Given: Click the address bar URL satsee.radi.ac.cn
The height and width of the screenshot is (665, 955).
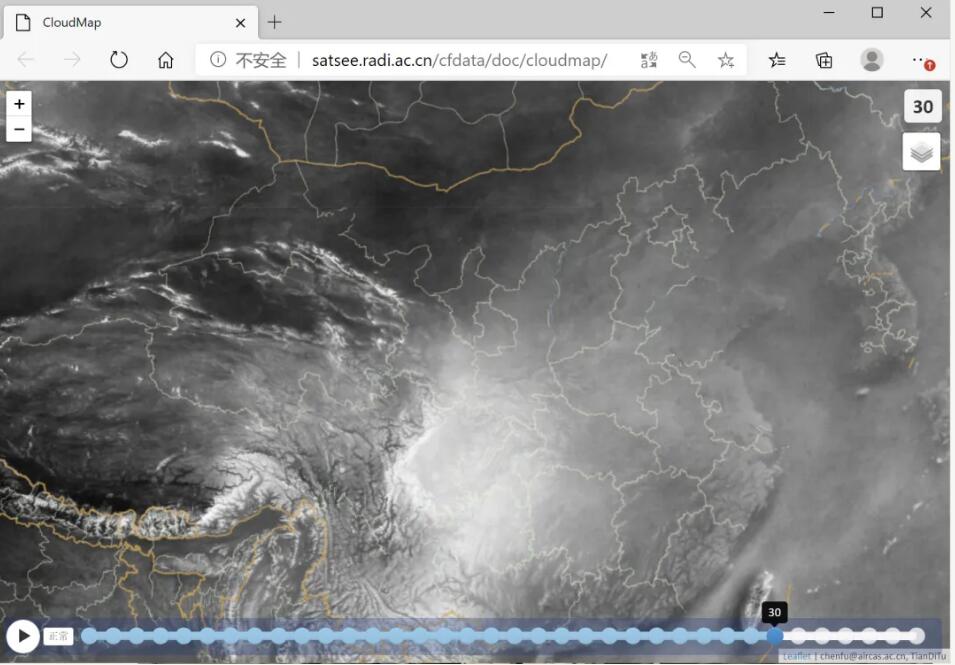Looking at the screenshot, I should (459, 60).
